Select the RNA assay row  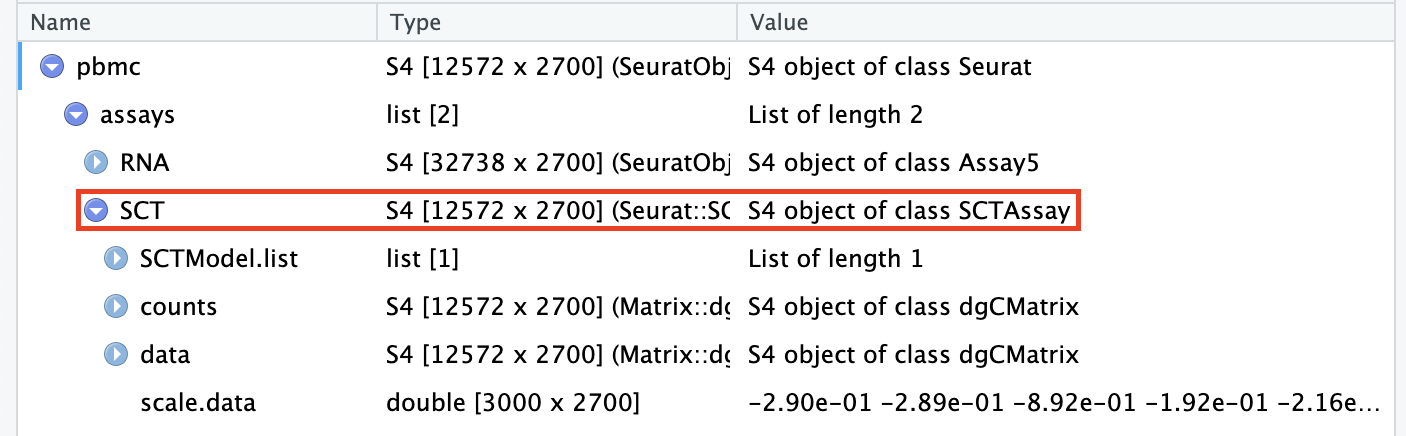click(137, 163)
